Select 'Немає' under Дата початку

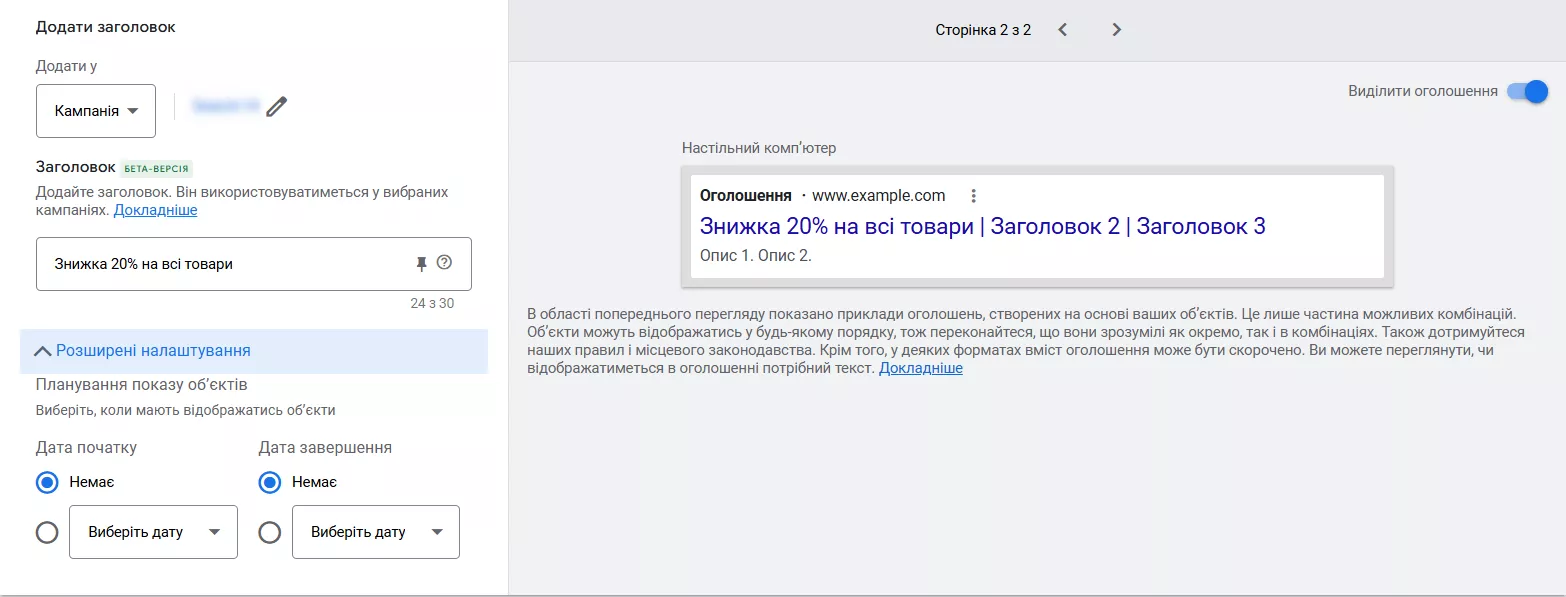click(47, 483)
